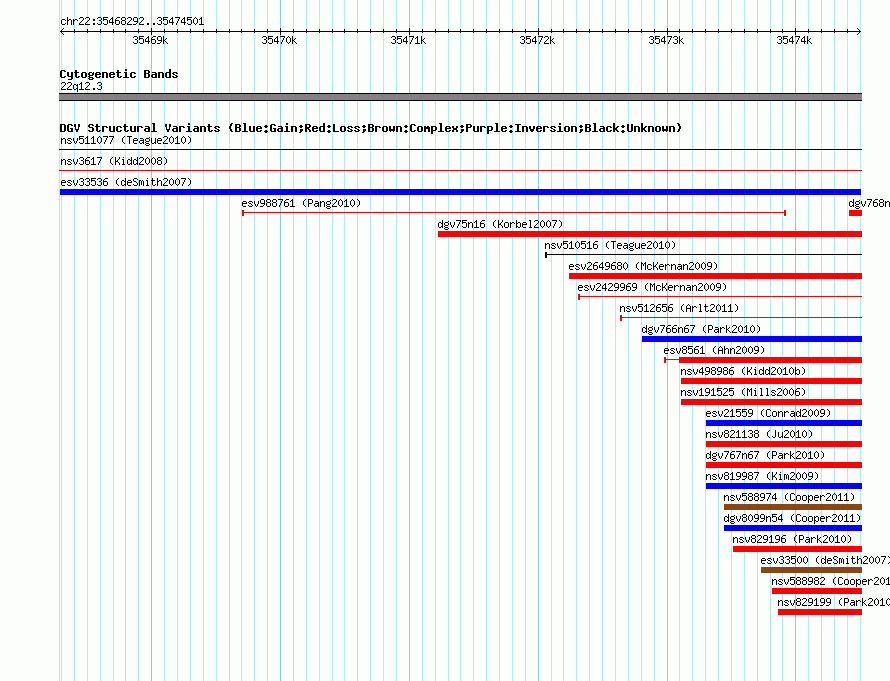
Task: Select the dgv768n variant label at right edge
Action: 869,203
